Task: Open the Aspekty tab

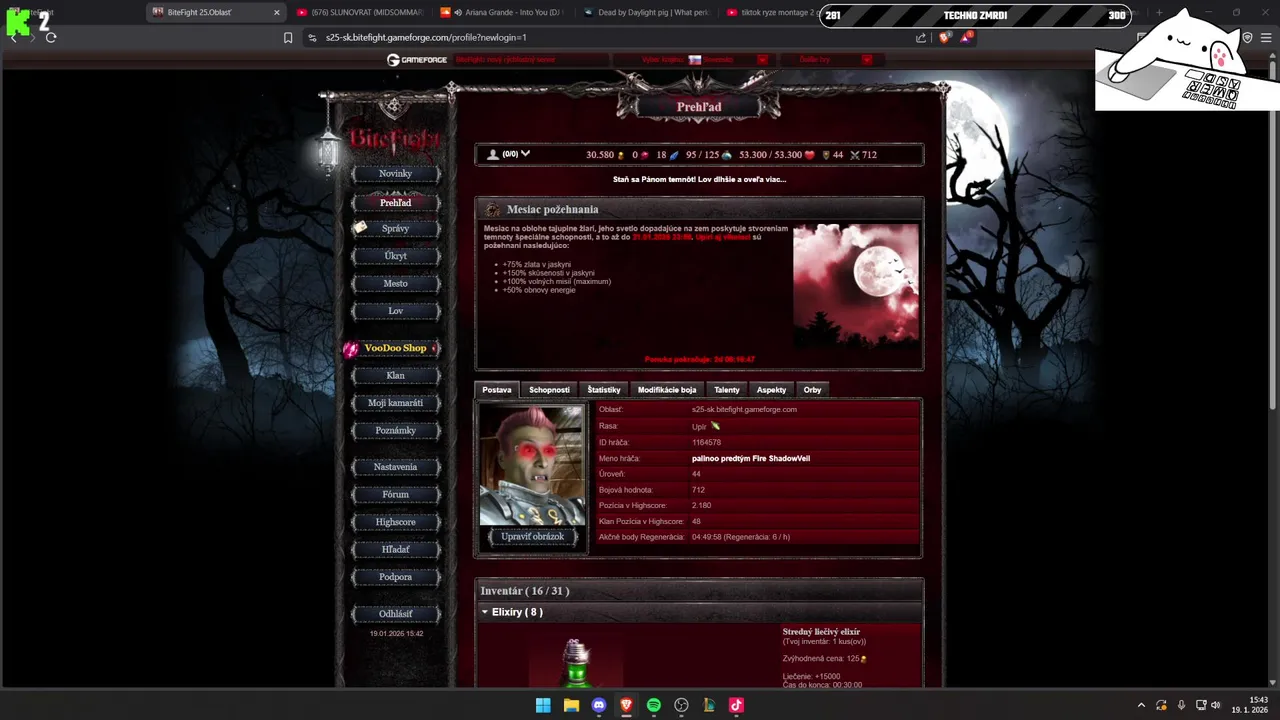Action: [x=771, y=390]
